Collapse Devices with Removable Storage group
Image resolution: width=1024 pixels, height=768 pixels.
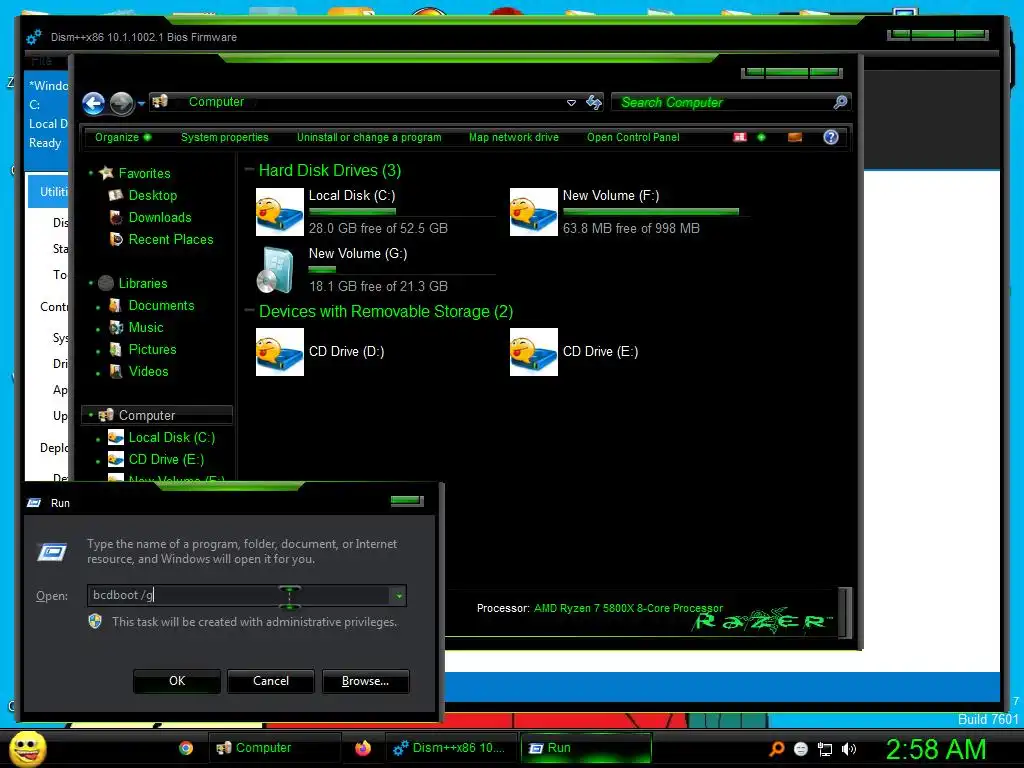249,310
